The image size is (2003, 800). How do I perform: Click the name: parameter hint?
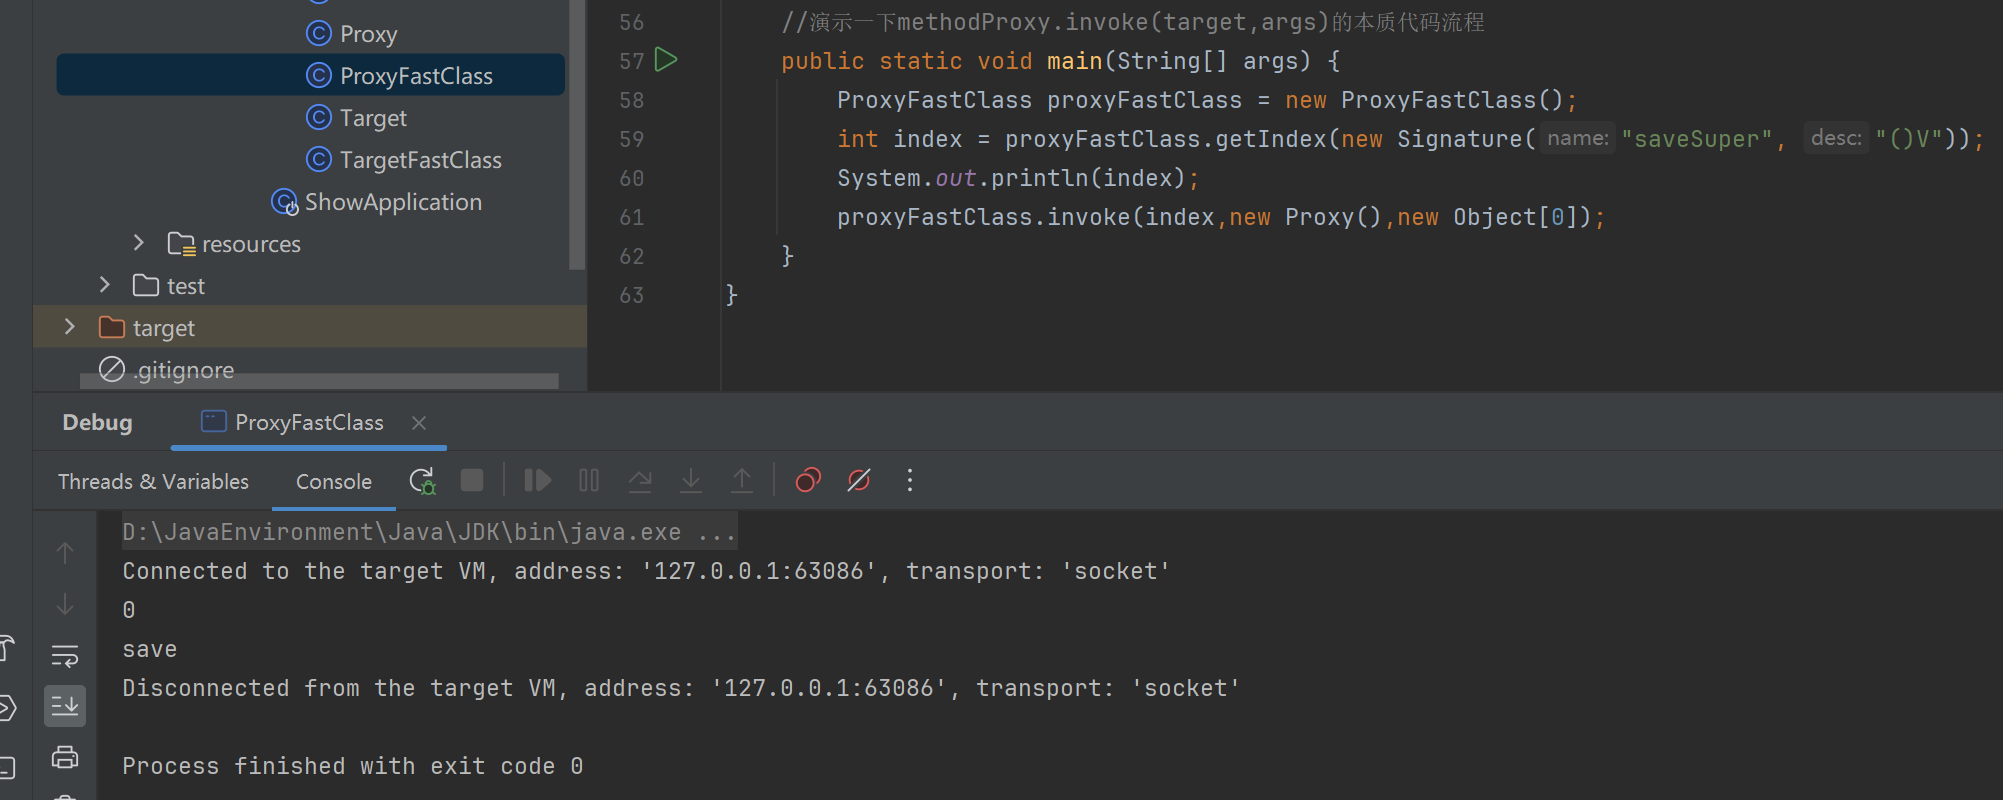tap(1578, 138)
